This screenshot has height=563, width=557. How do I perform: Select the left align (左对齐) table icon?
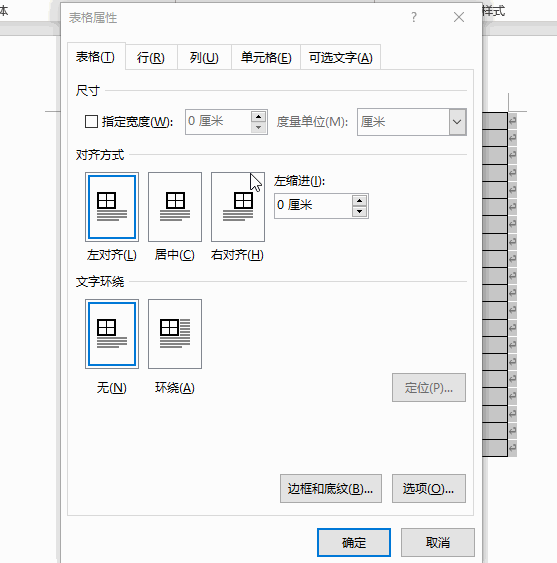112,207
